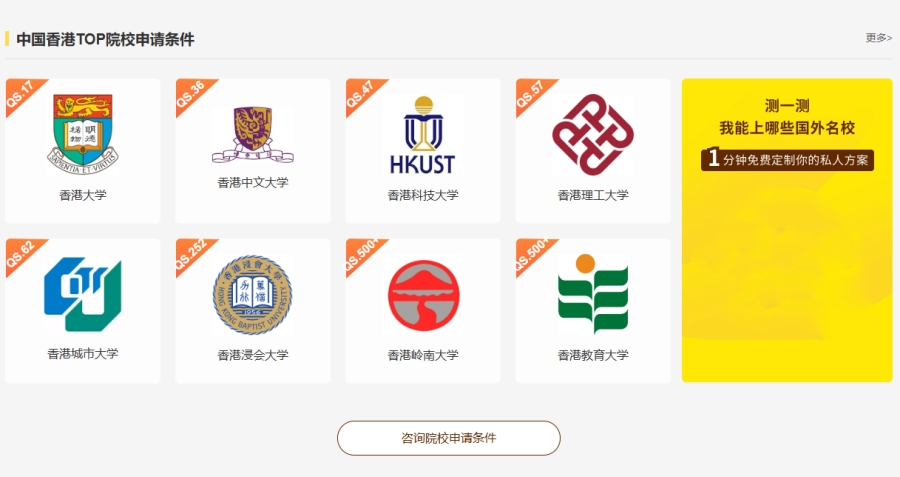Click the 咨询院校申请条件 button

click(448, 438)
